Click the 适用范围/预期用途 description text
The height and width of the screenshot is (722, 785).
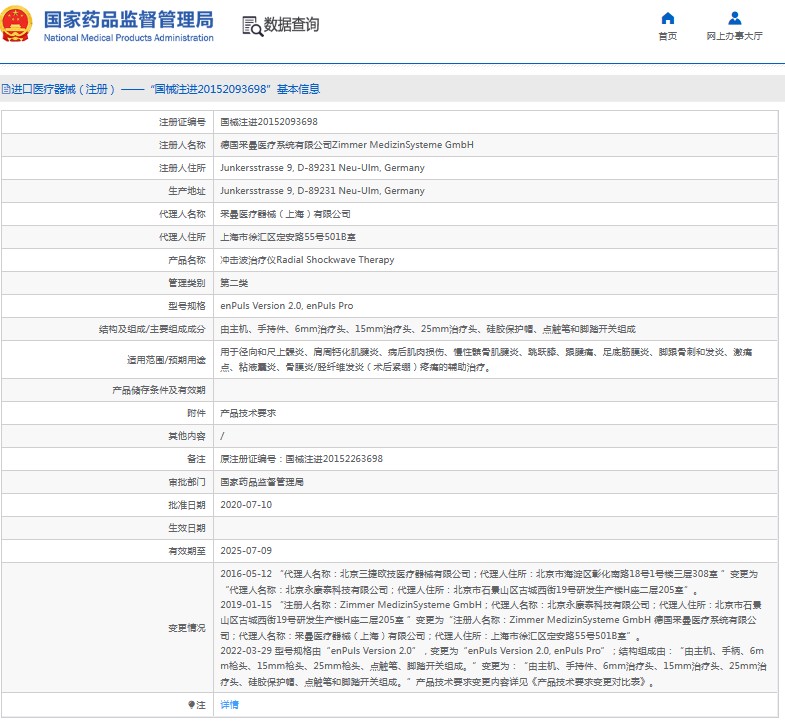[x=486, y=359]
